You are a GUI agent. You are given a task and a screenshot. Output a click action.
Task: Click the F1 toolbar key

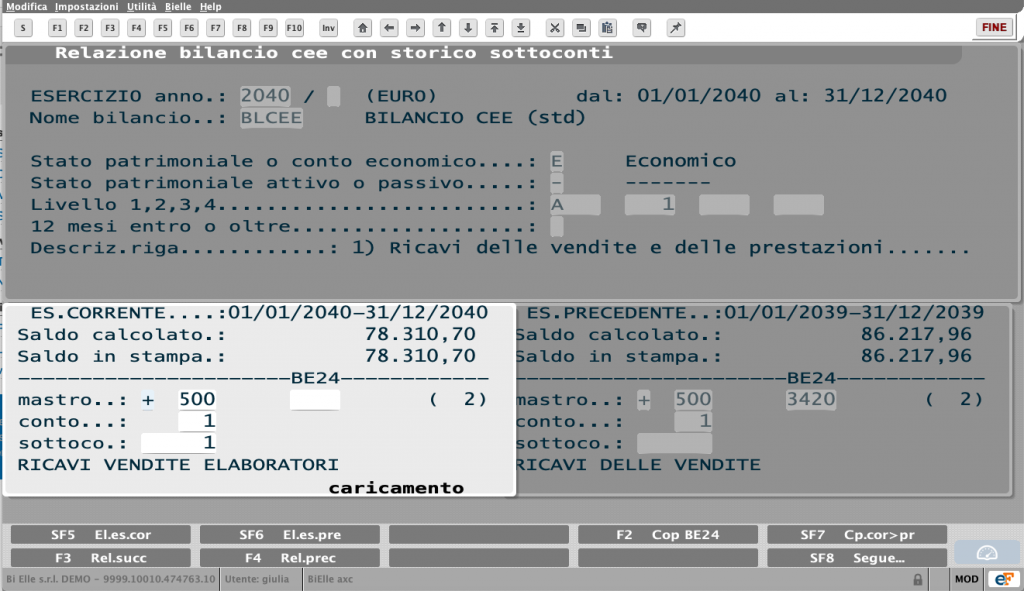pos(57,28)
